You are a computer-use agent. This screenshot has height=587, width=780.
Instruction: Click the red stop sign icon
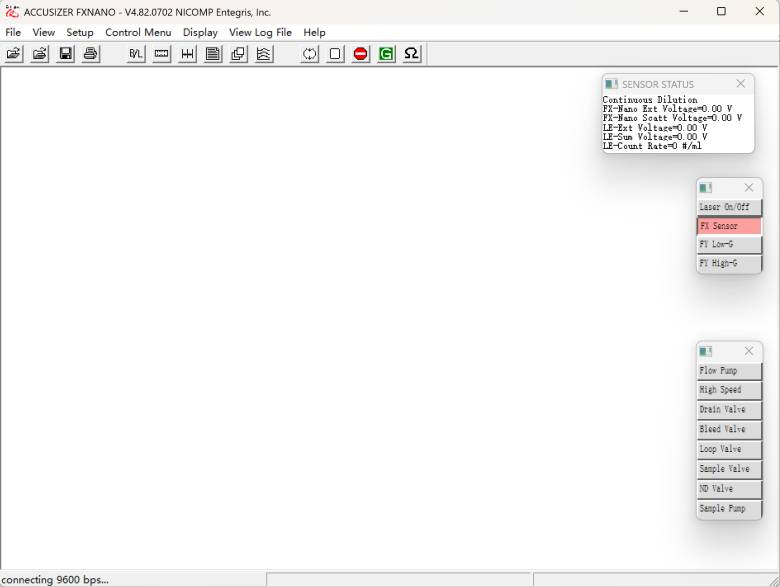(361, 54)
